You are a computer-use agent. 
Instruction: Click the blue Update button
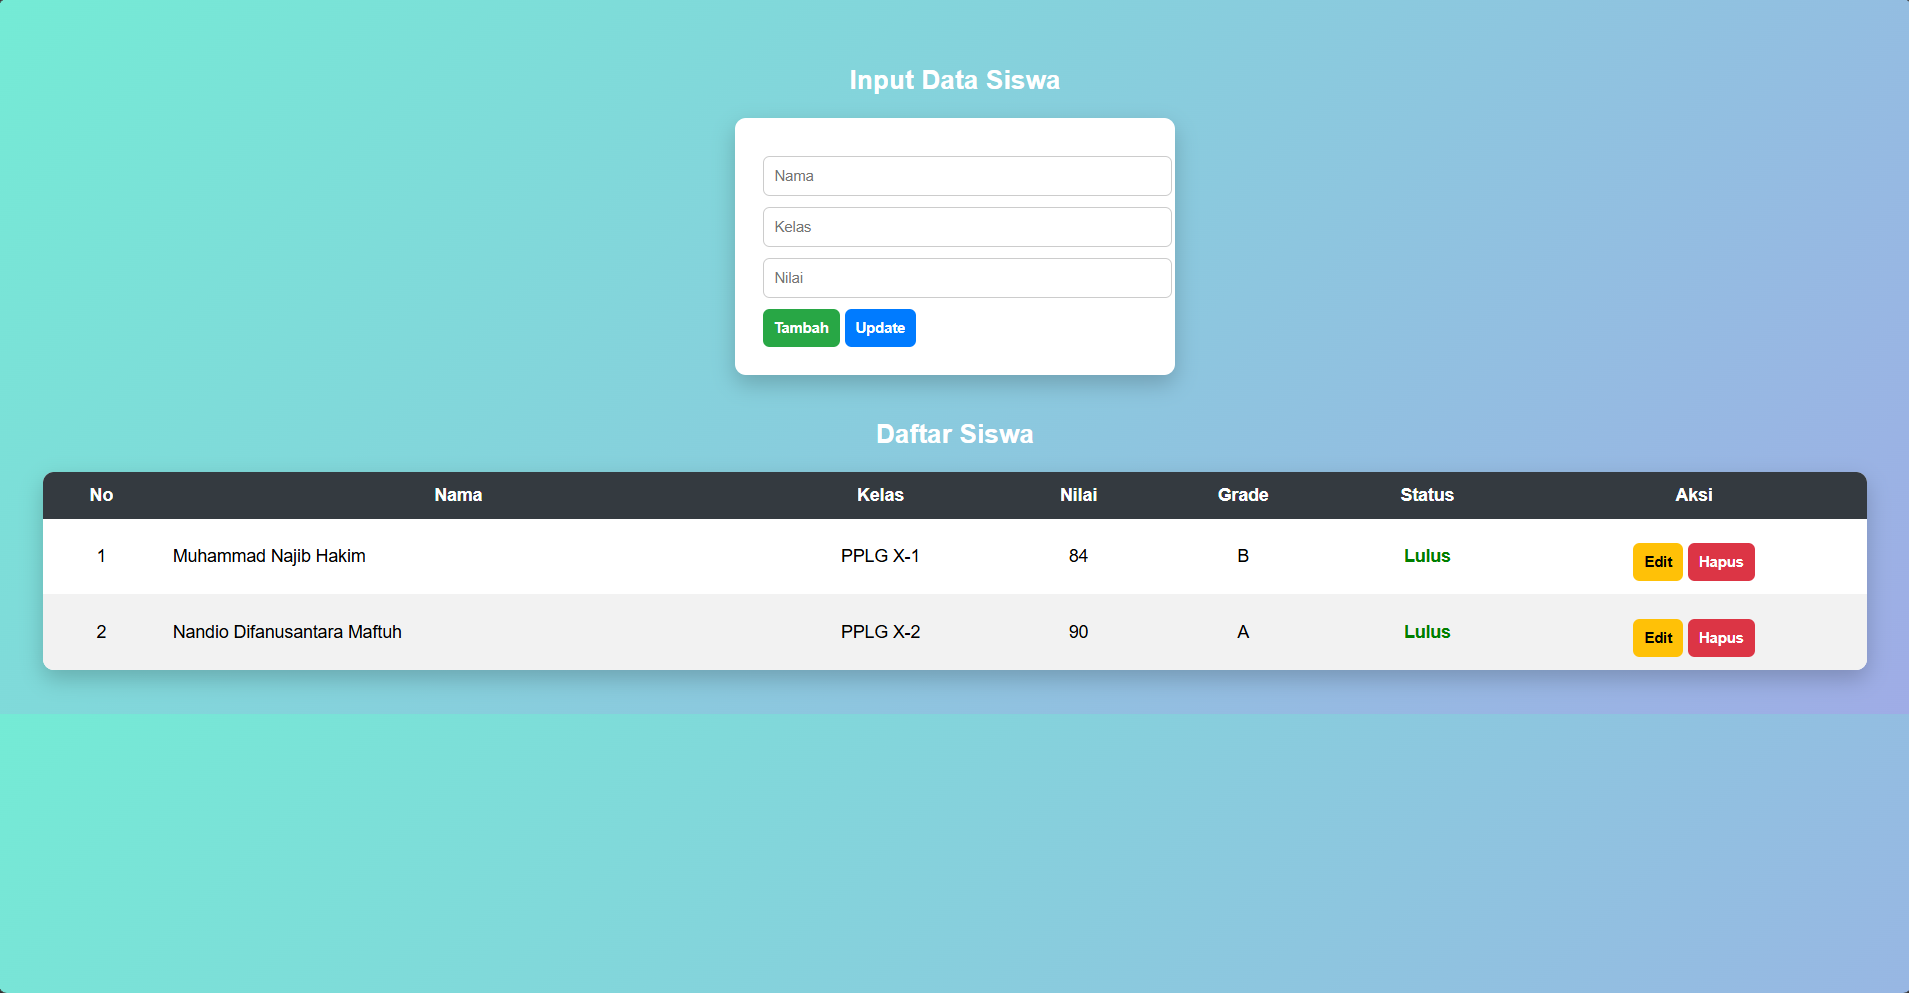(x=879, y=328)
